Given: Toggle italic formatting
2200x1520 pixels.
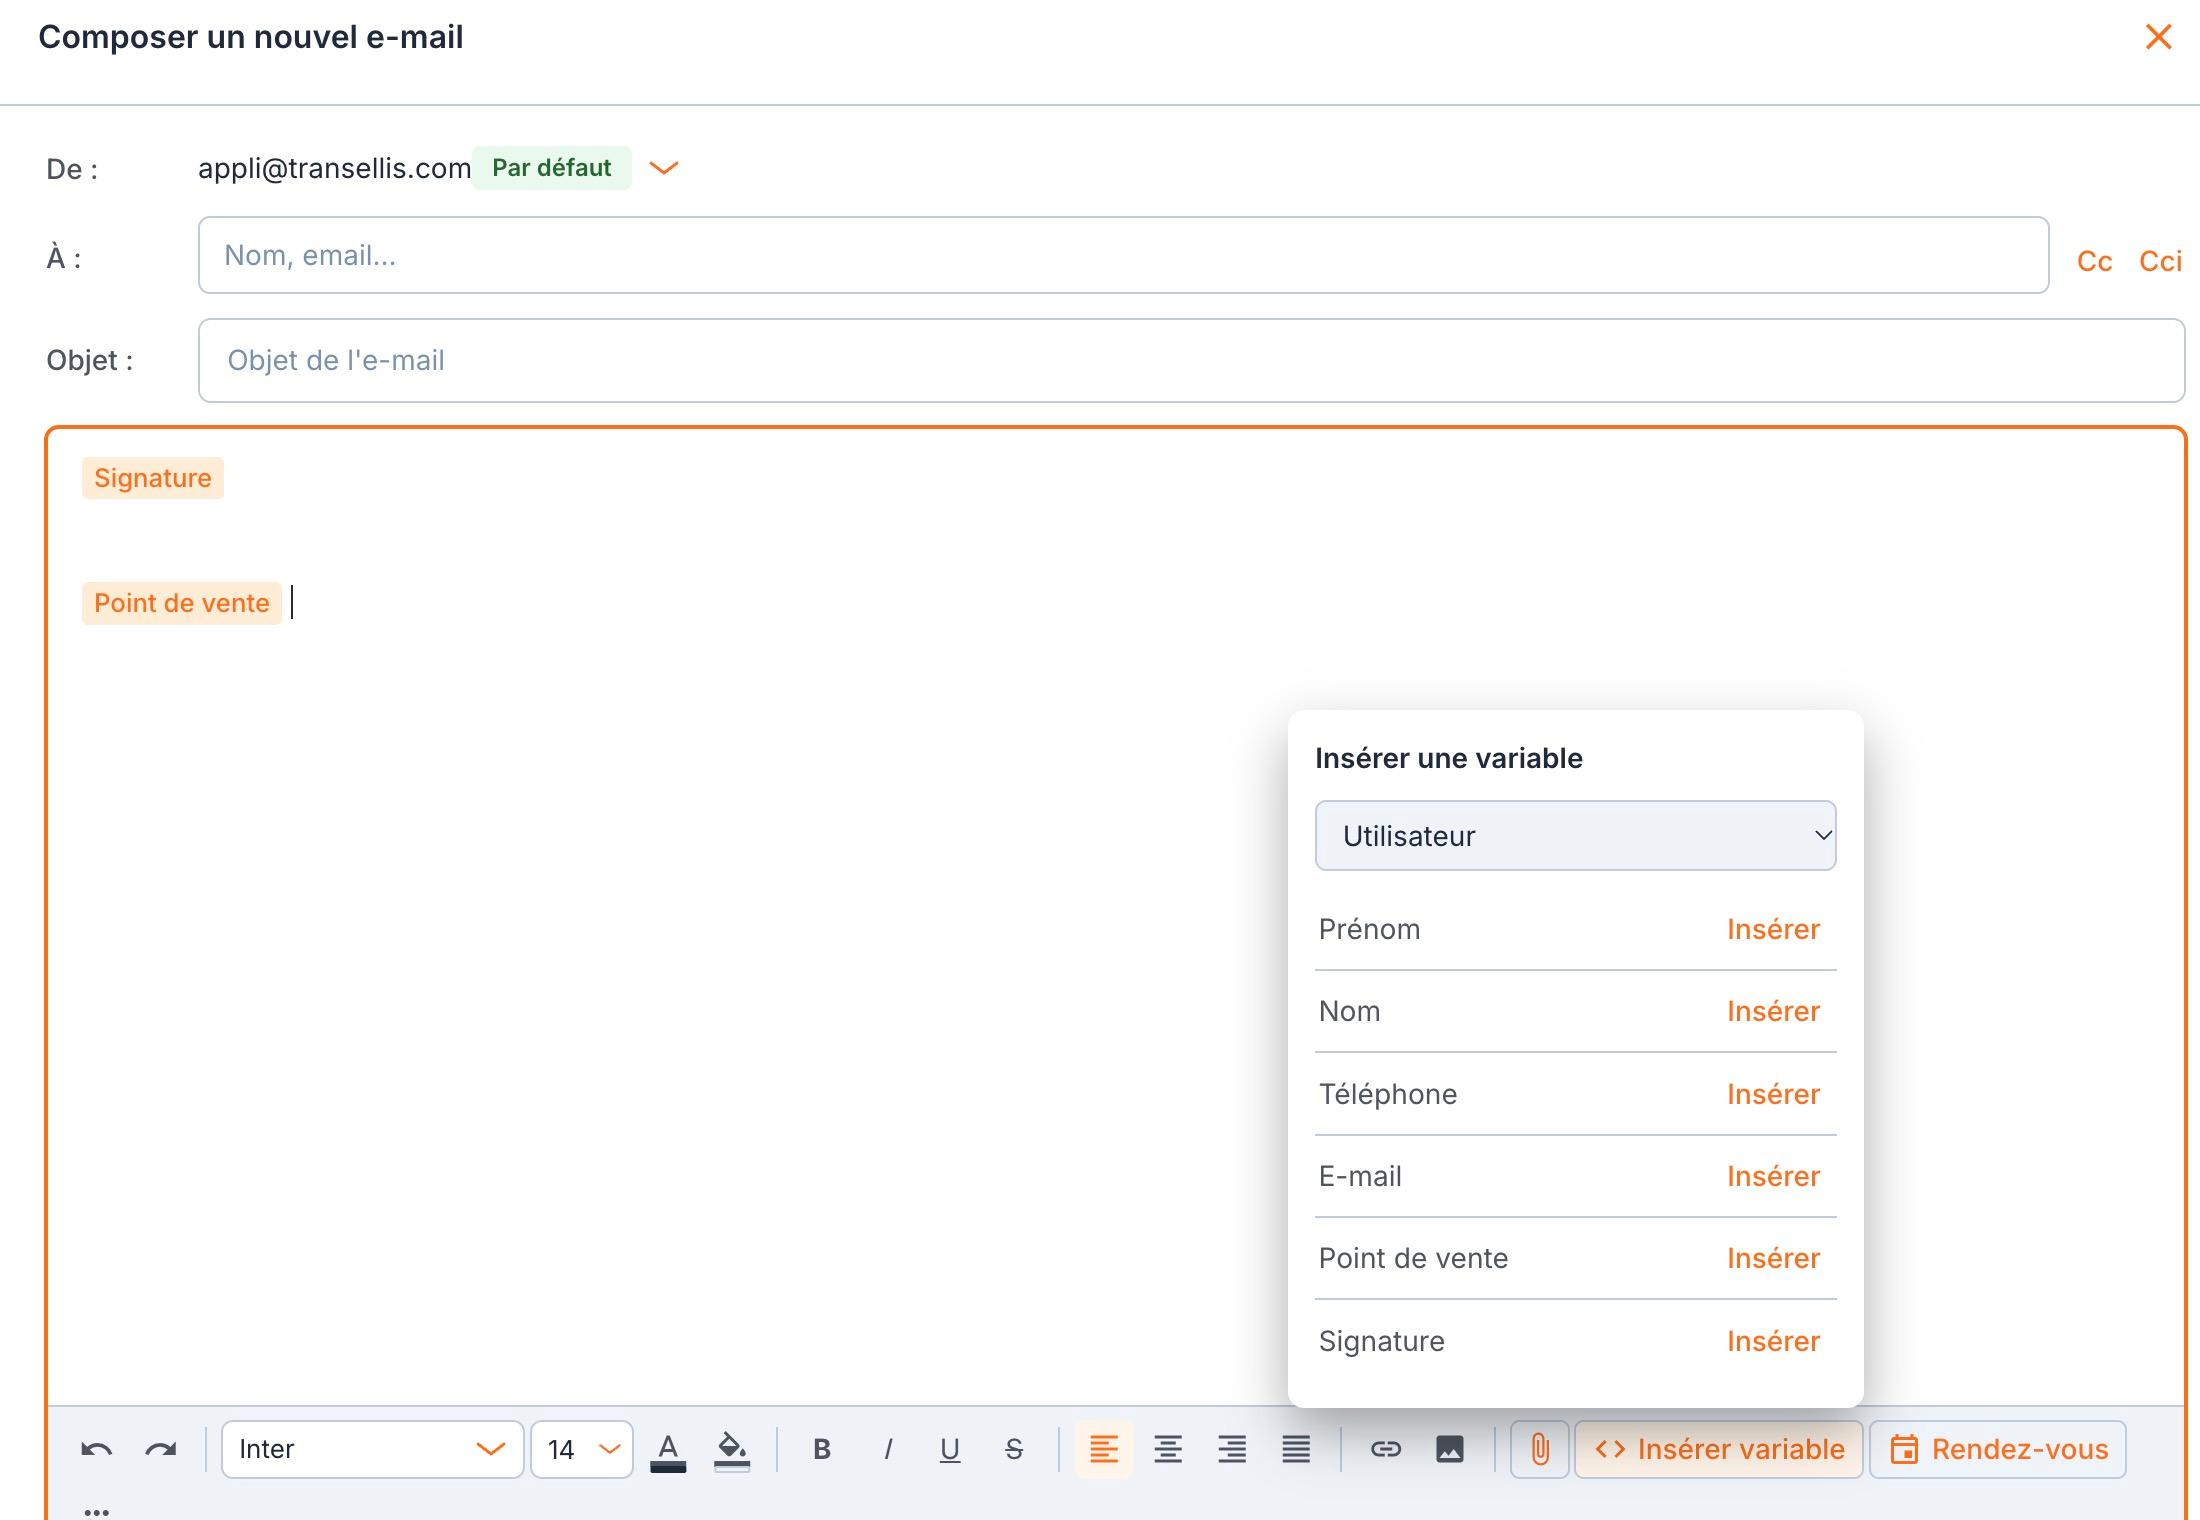Looking at the screenshot, I should pyautogui.click(x=887, y=1449).
